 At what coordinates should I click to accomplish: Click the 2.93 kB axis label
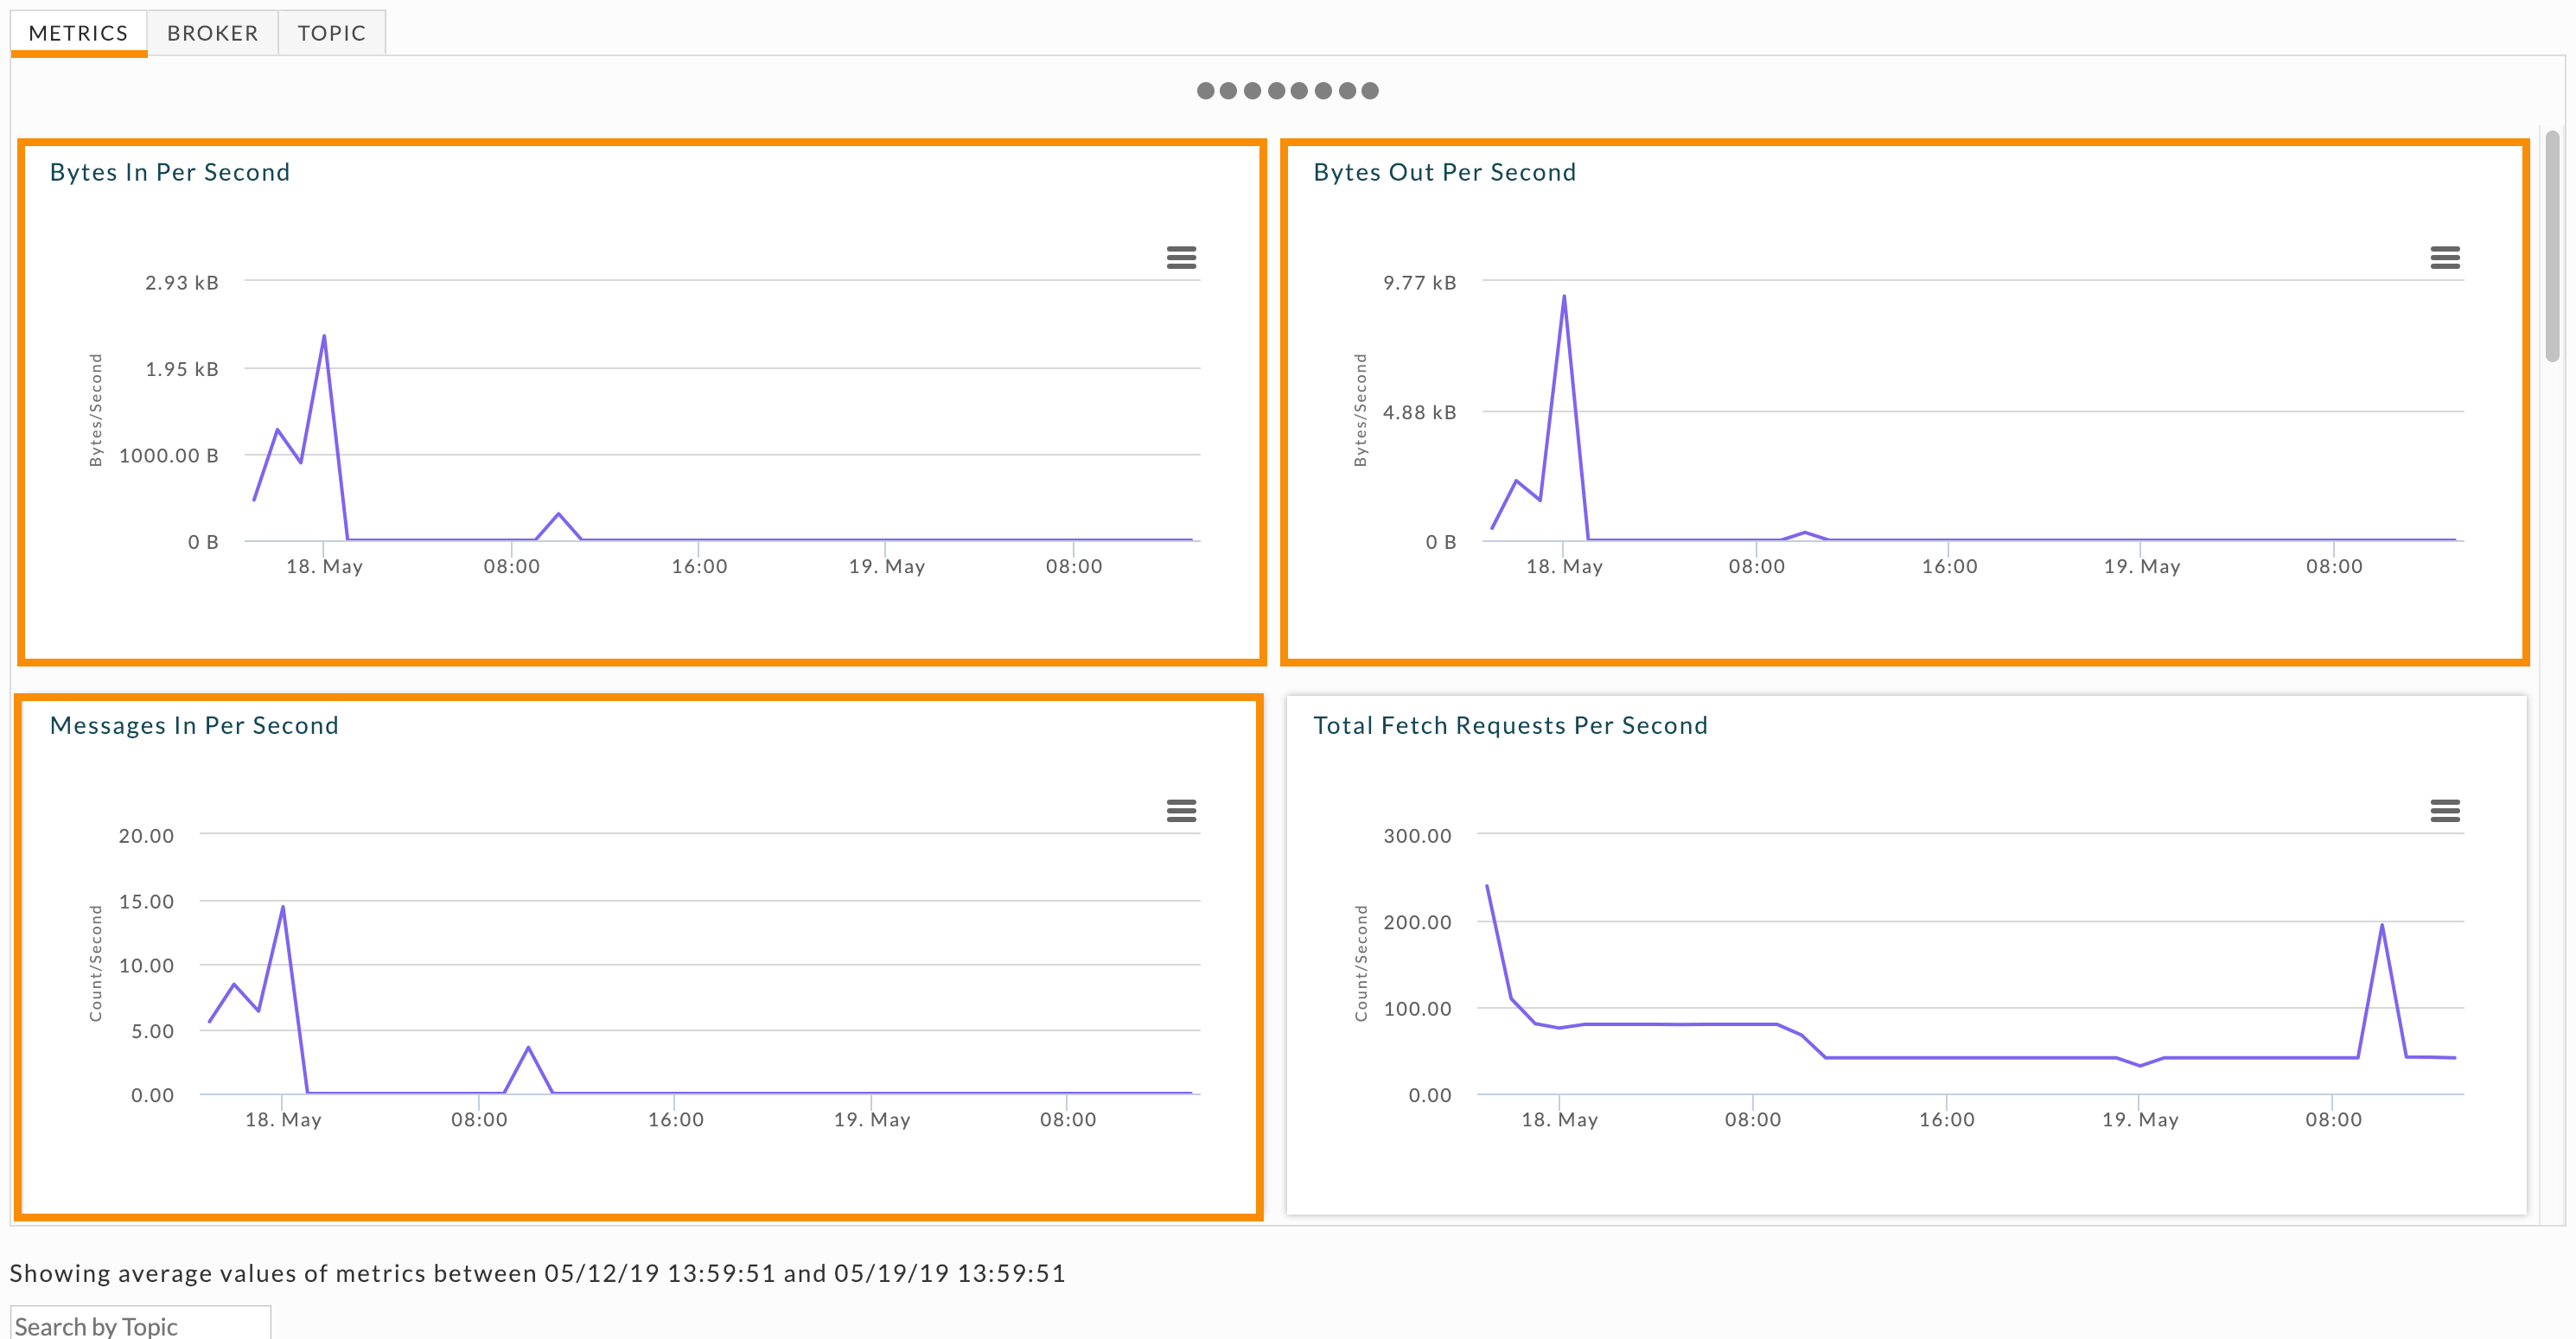(x=181, y=283)
